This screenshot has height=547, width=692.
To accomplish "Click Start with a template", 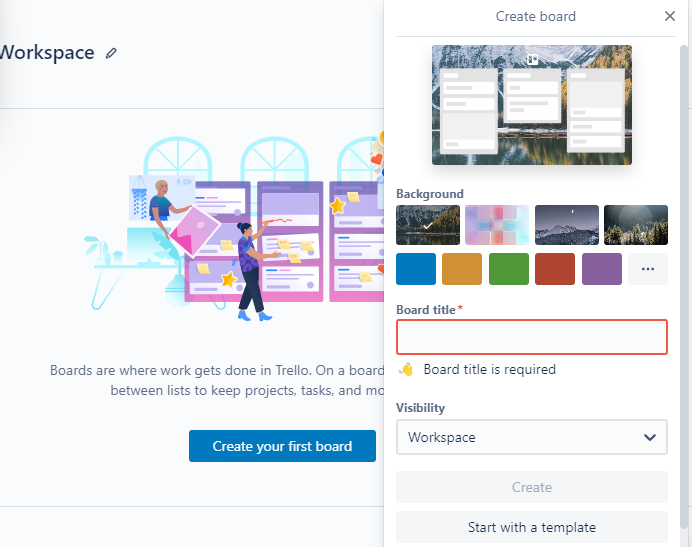I will click(532, 527).
